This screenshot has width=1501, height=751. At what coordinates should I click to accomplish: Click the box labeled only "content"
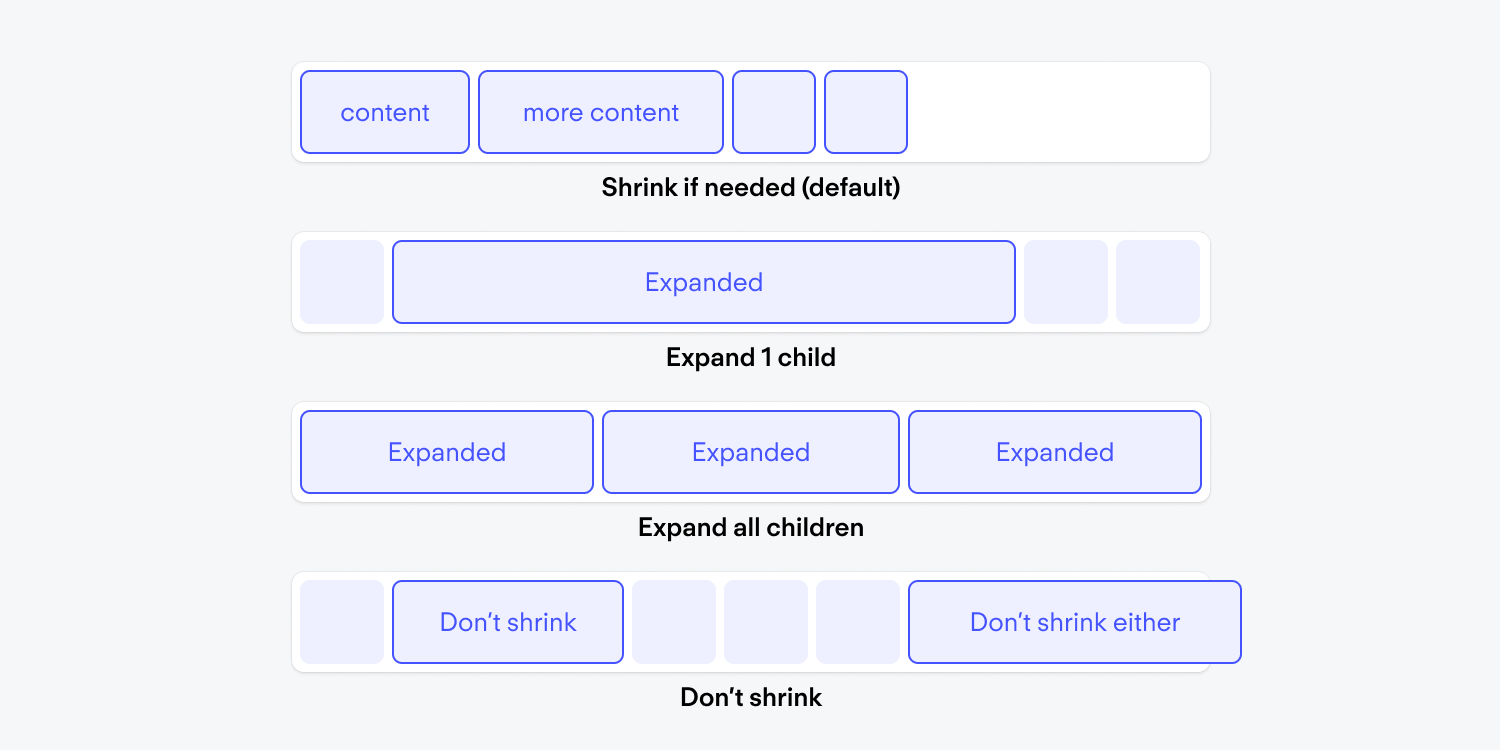pos(385,112)
